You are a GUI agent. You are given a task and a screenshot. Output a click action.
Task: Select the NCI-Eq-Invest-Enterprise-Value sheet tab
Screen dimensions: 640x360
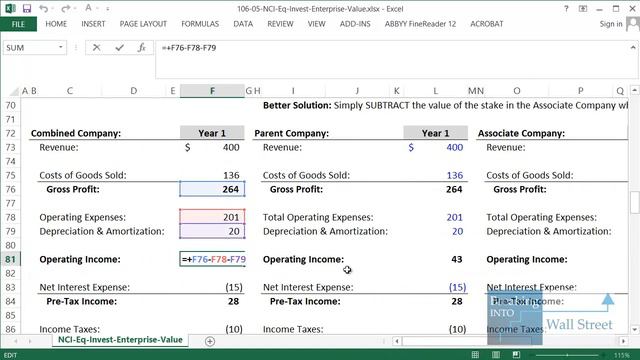[x=120, y=340]
